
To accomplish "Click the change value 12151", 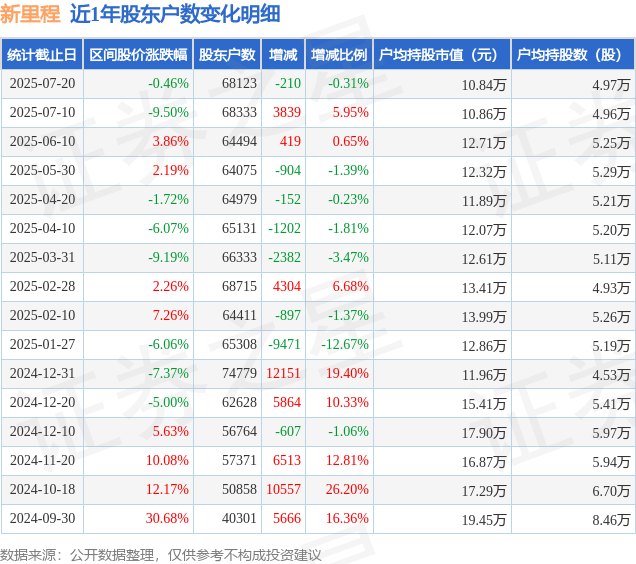I will click(x=284, y=373).
